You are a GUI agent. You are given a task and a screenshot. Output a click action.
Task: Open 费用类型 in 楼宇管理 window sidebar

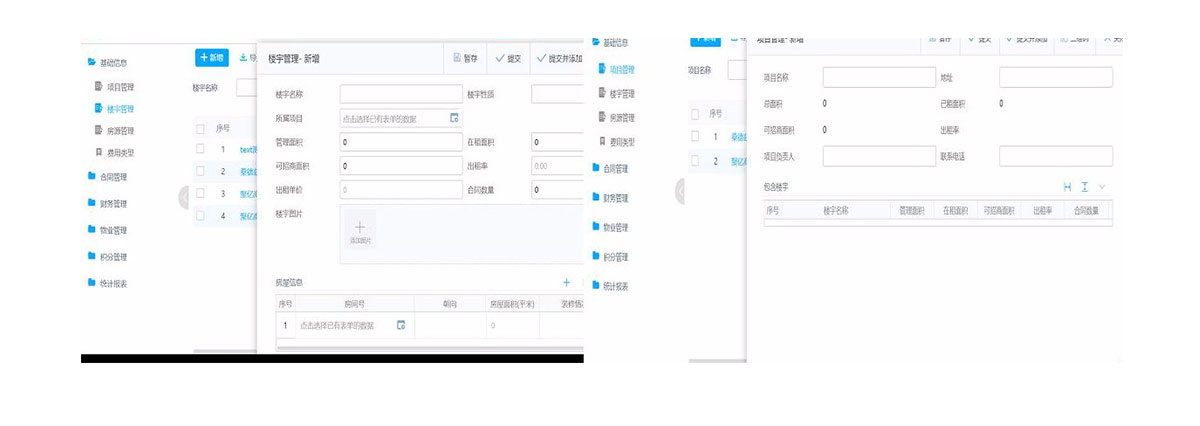[114, 152]
